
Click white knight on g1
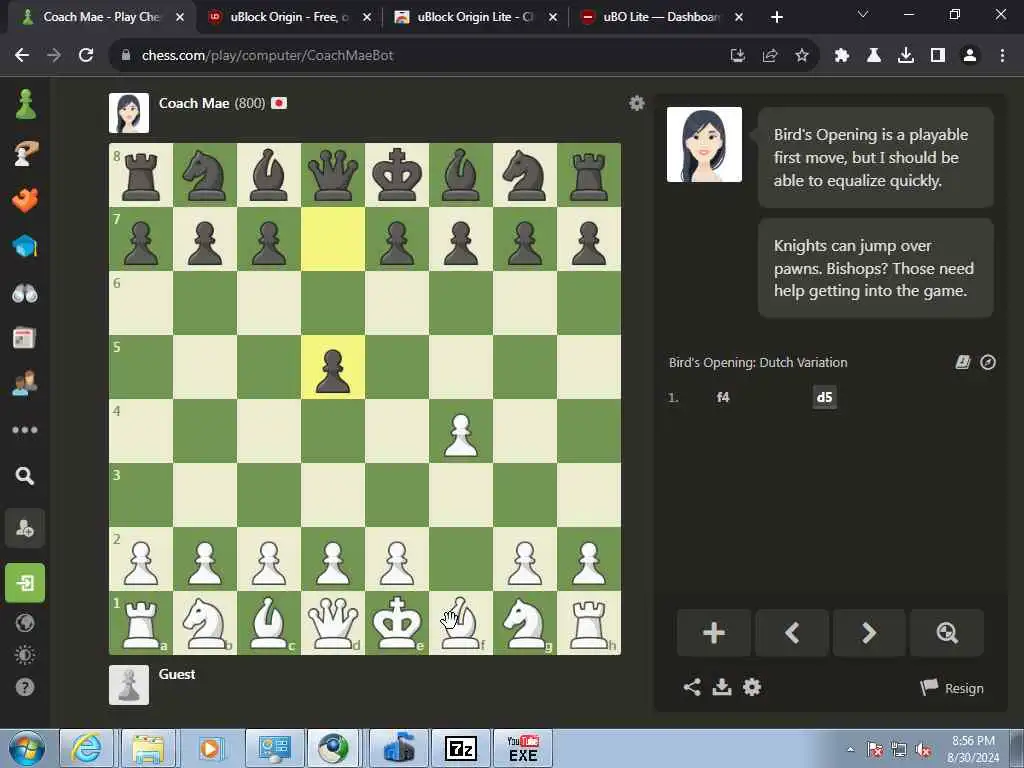tap(524, 623)
